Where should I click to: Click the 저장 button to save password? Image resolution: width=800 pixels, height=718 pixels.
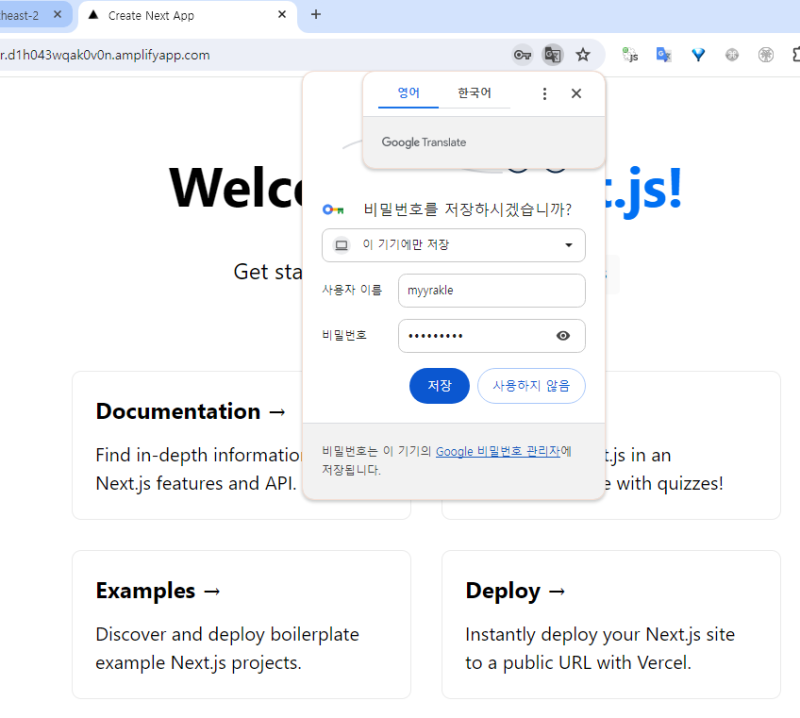(439, 386)
